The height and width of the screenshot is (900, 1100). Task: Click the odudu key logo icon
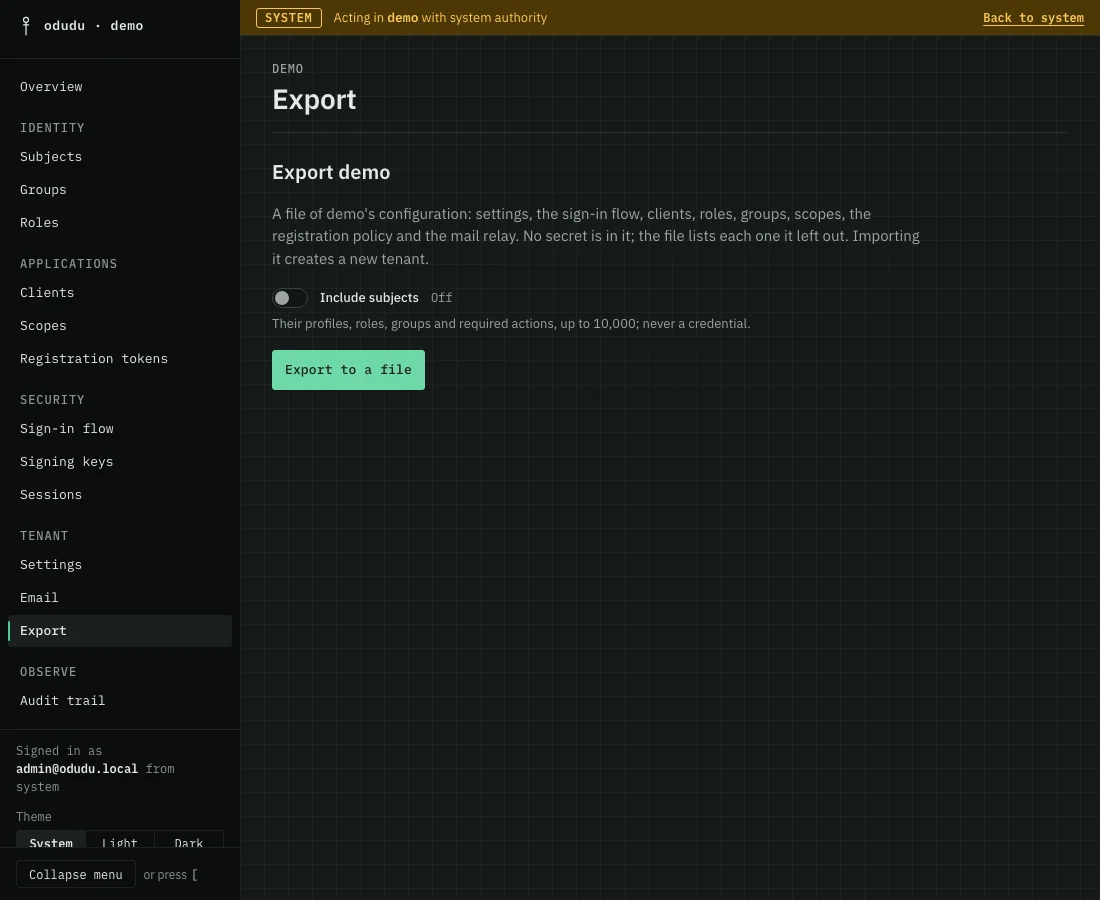pyautogui.click(x=26, y=26)
